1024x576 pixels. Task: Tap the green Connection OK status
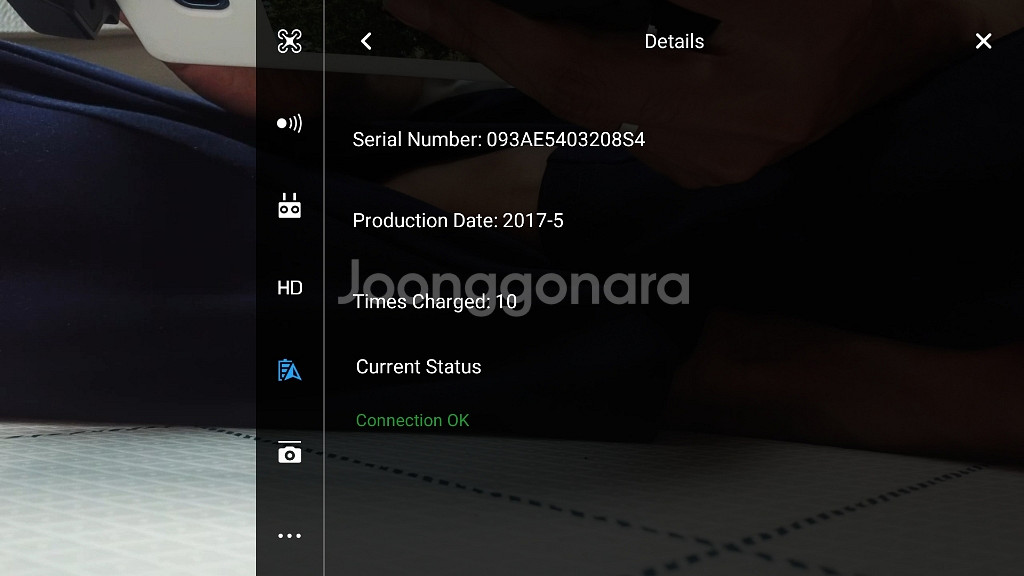412,421
